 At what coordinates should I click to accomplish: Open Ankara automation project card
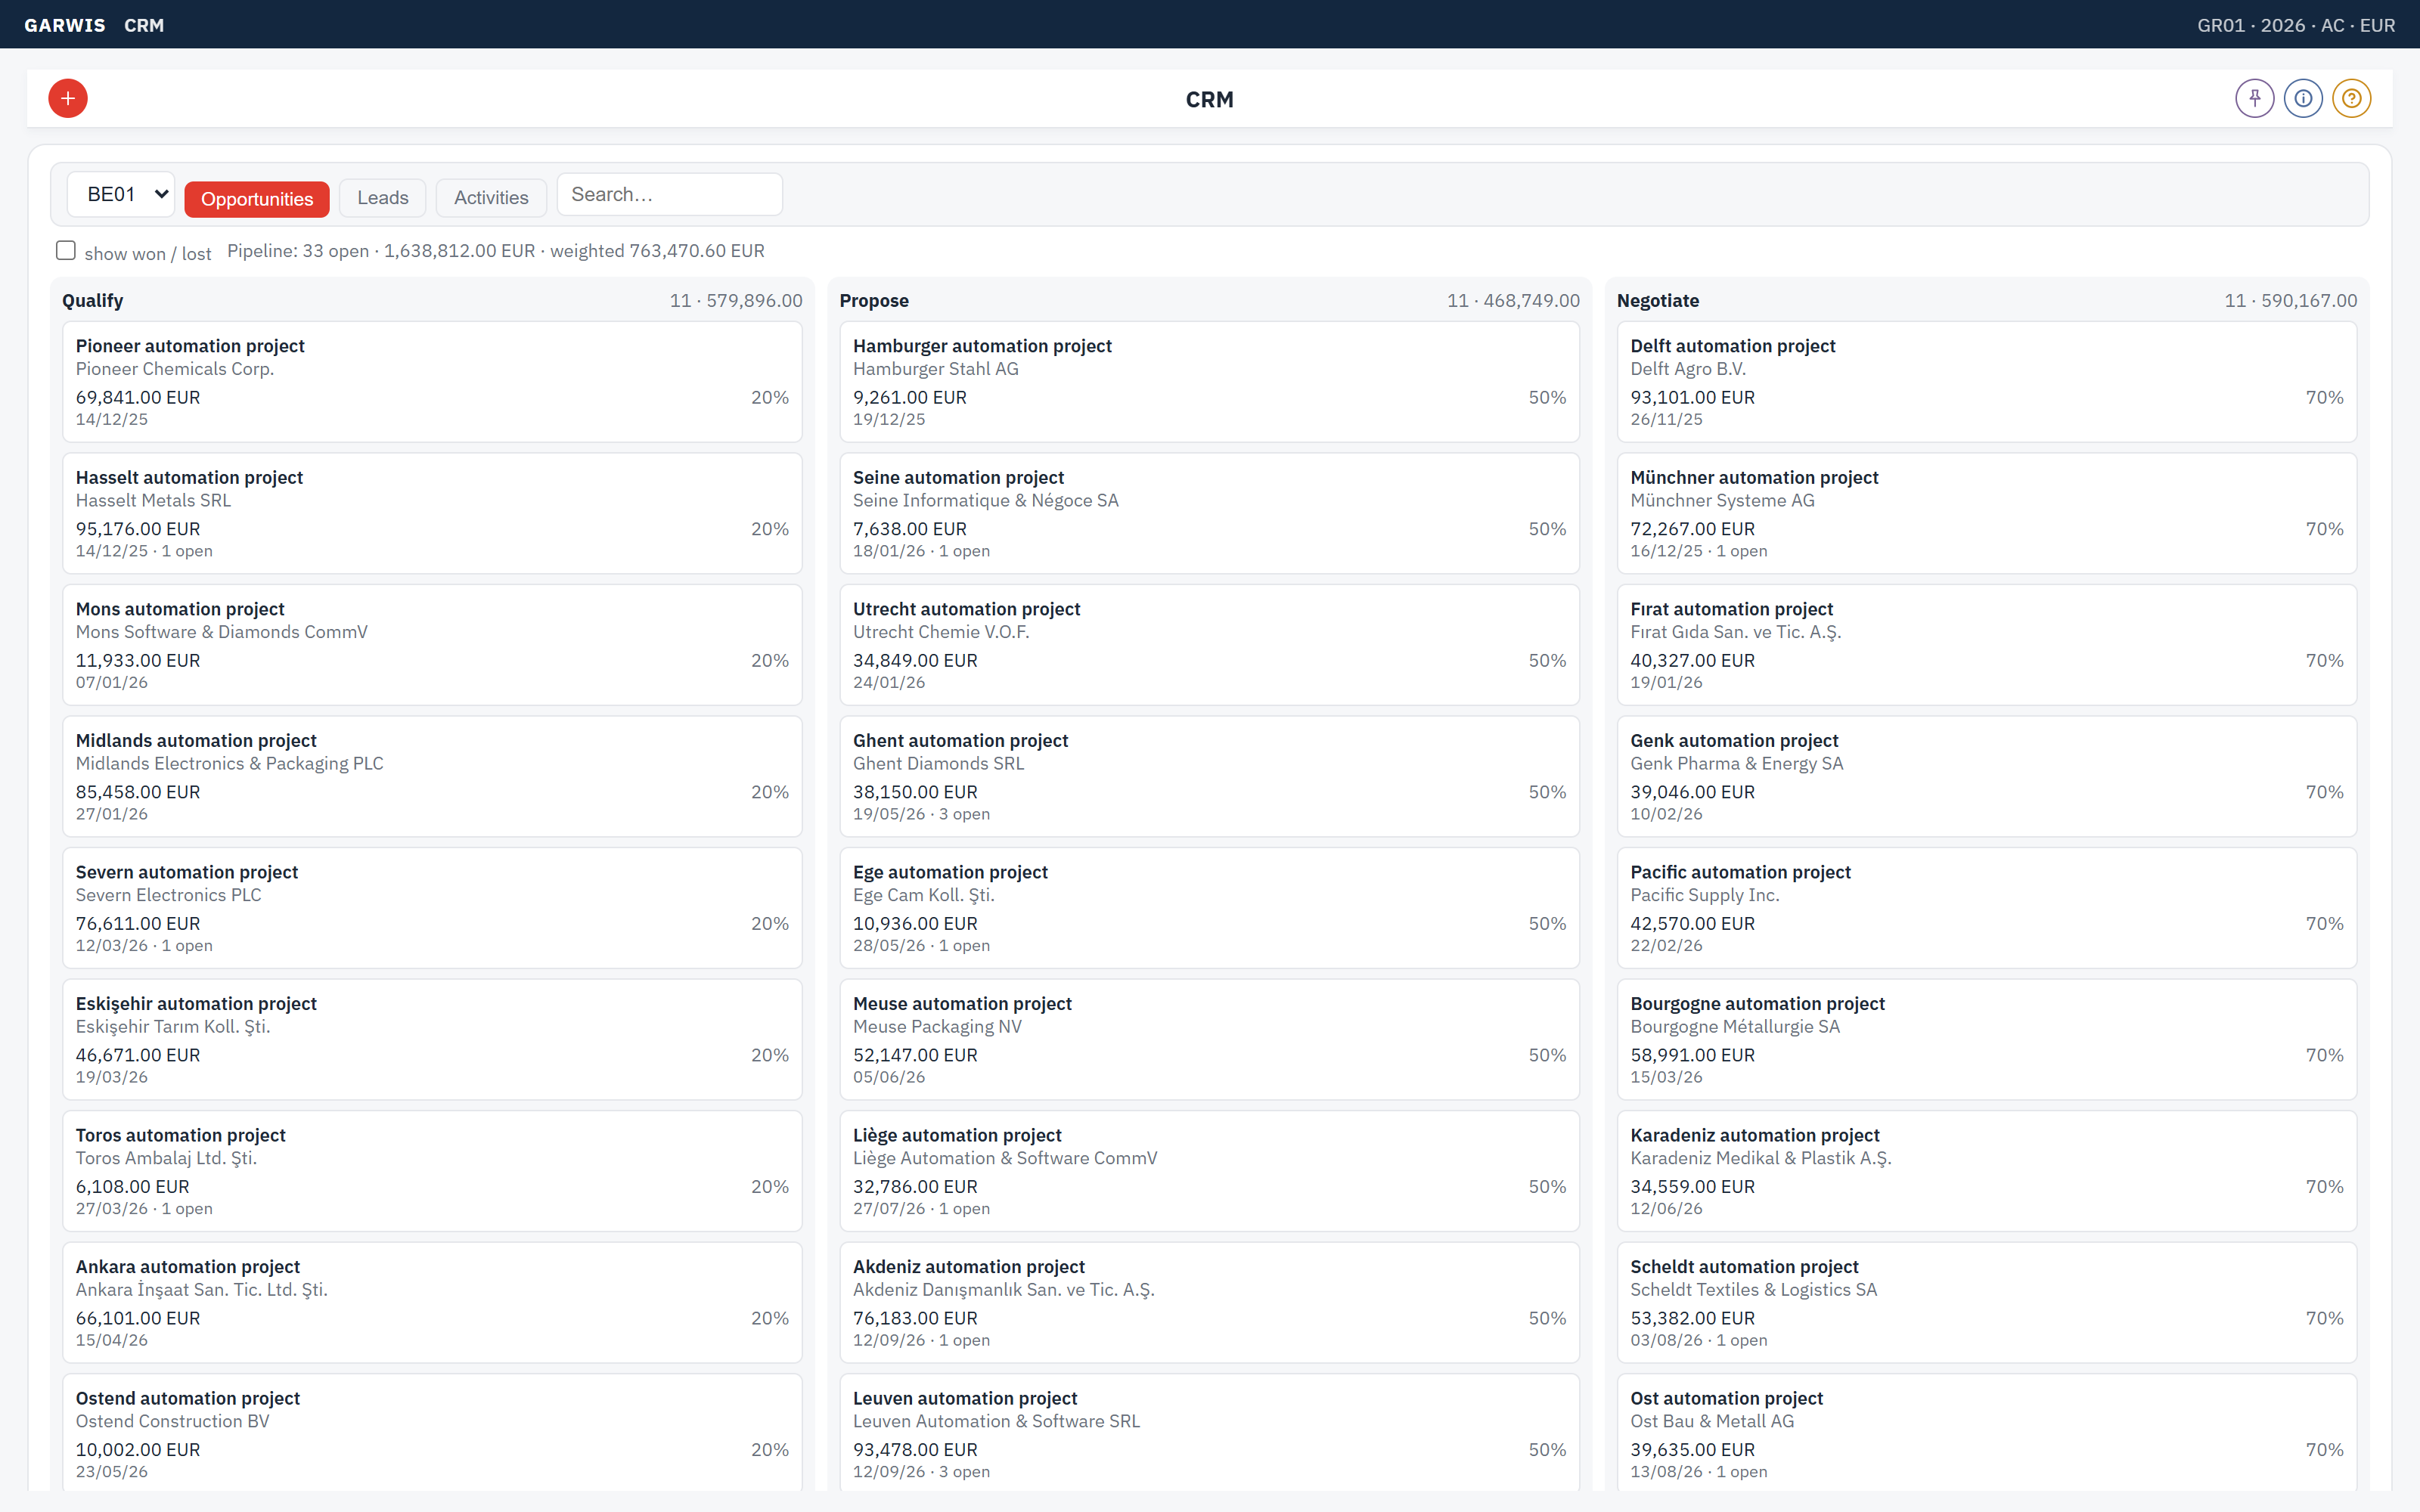tap(432, 1302)
